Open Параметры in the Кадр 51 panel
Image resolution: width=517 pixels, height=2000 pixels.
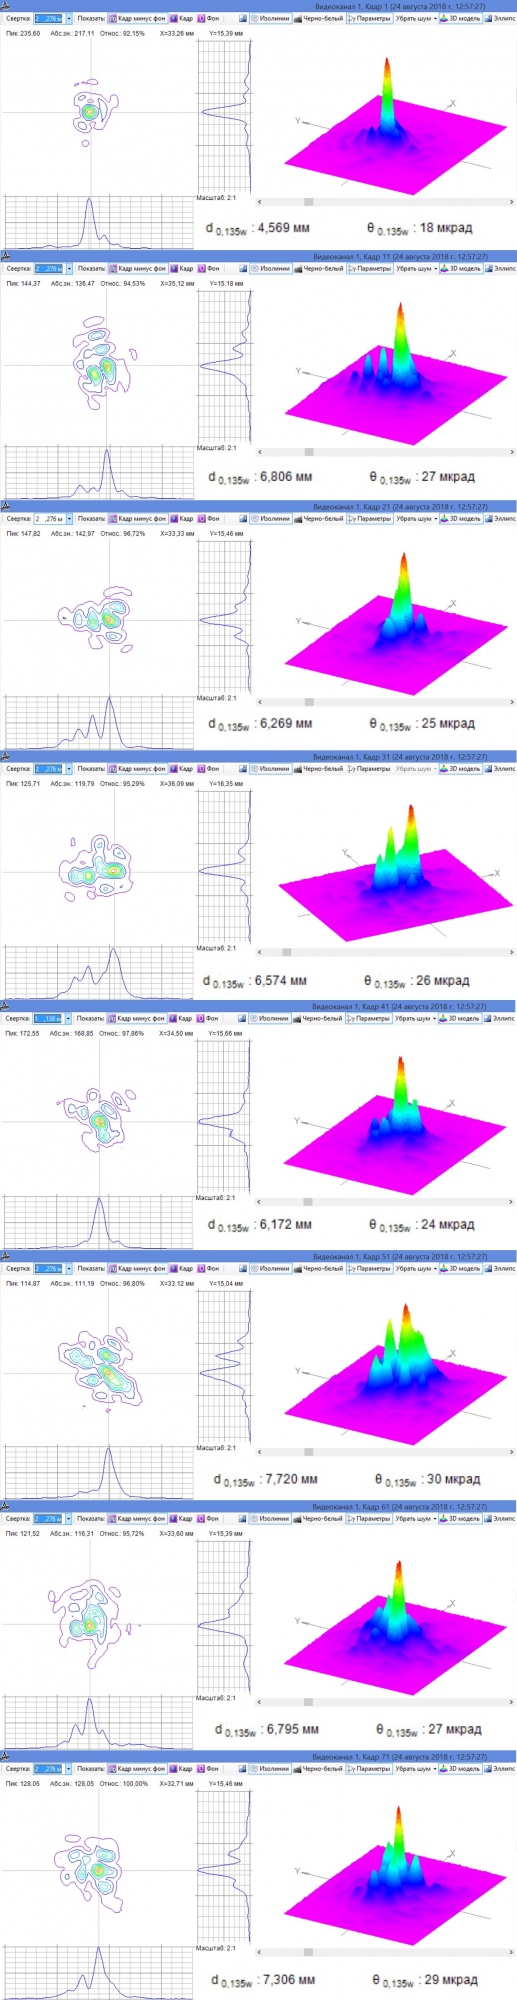369,1268
